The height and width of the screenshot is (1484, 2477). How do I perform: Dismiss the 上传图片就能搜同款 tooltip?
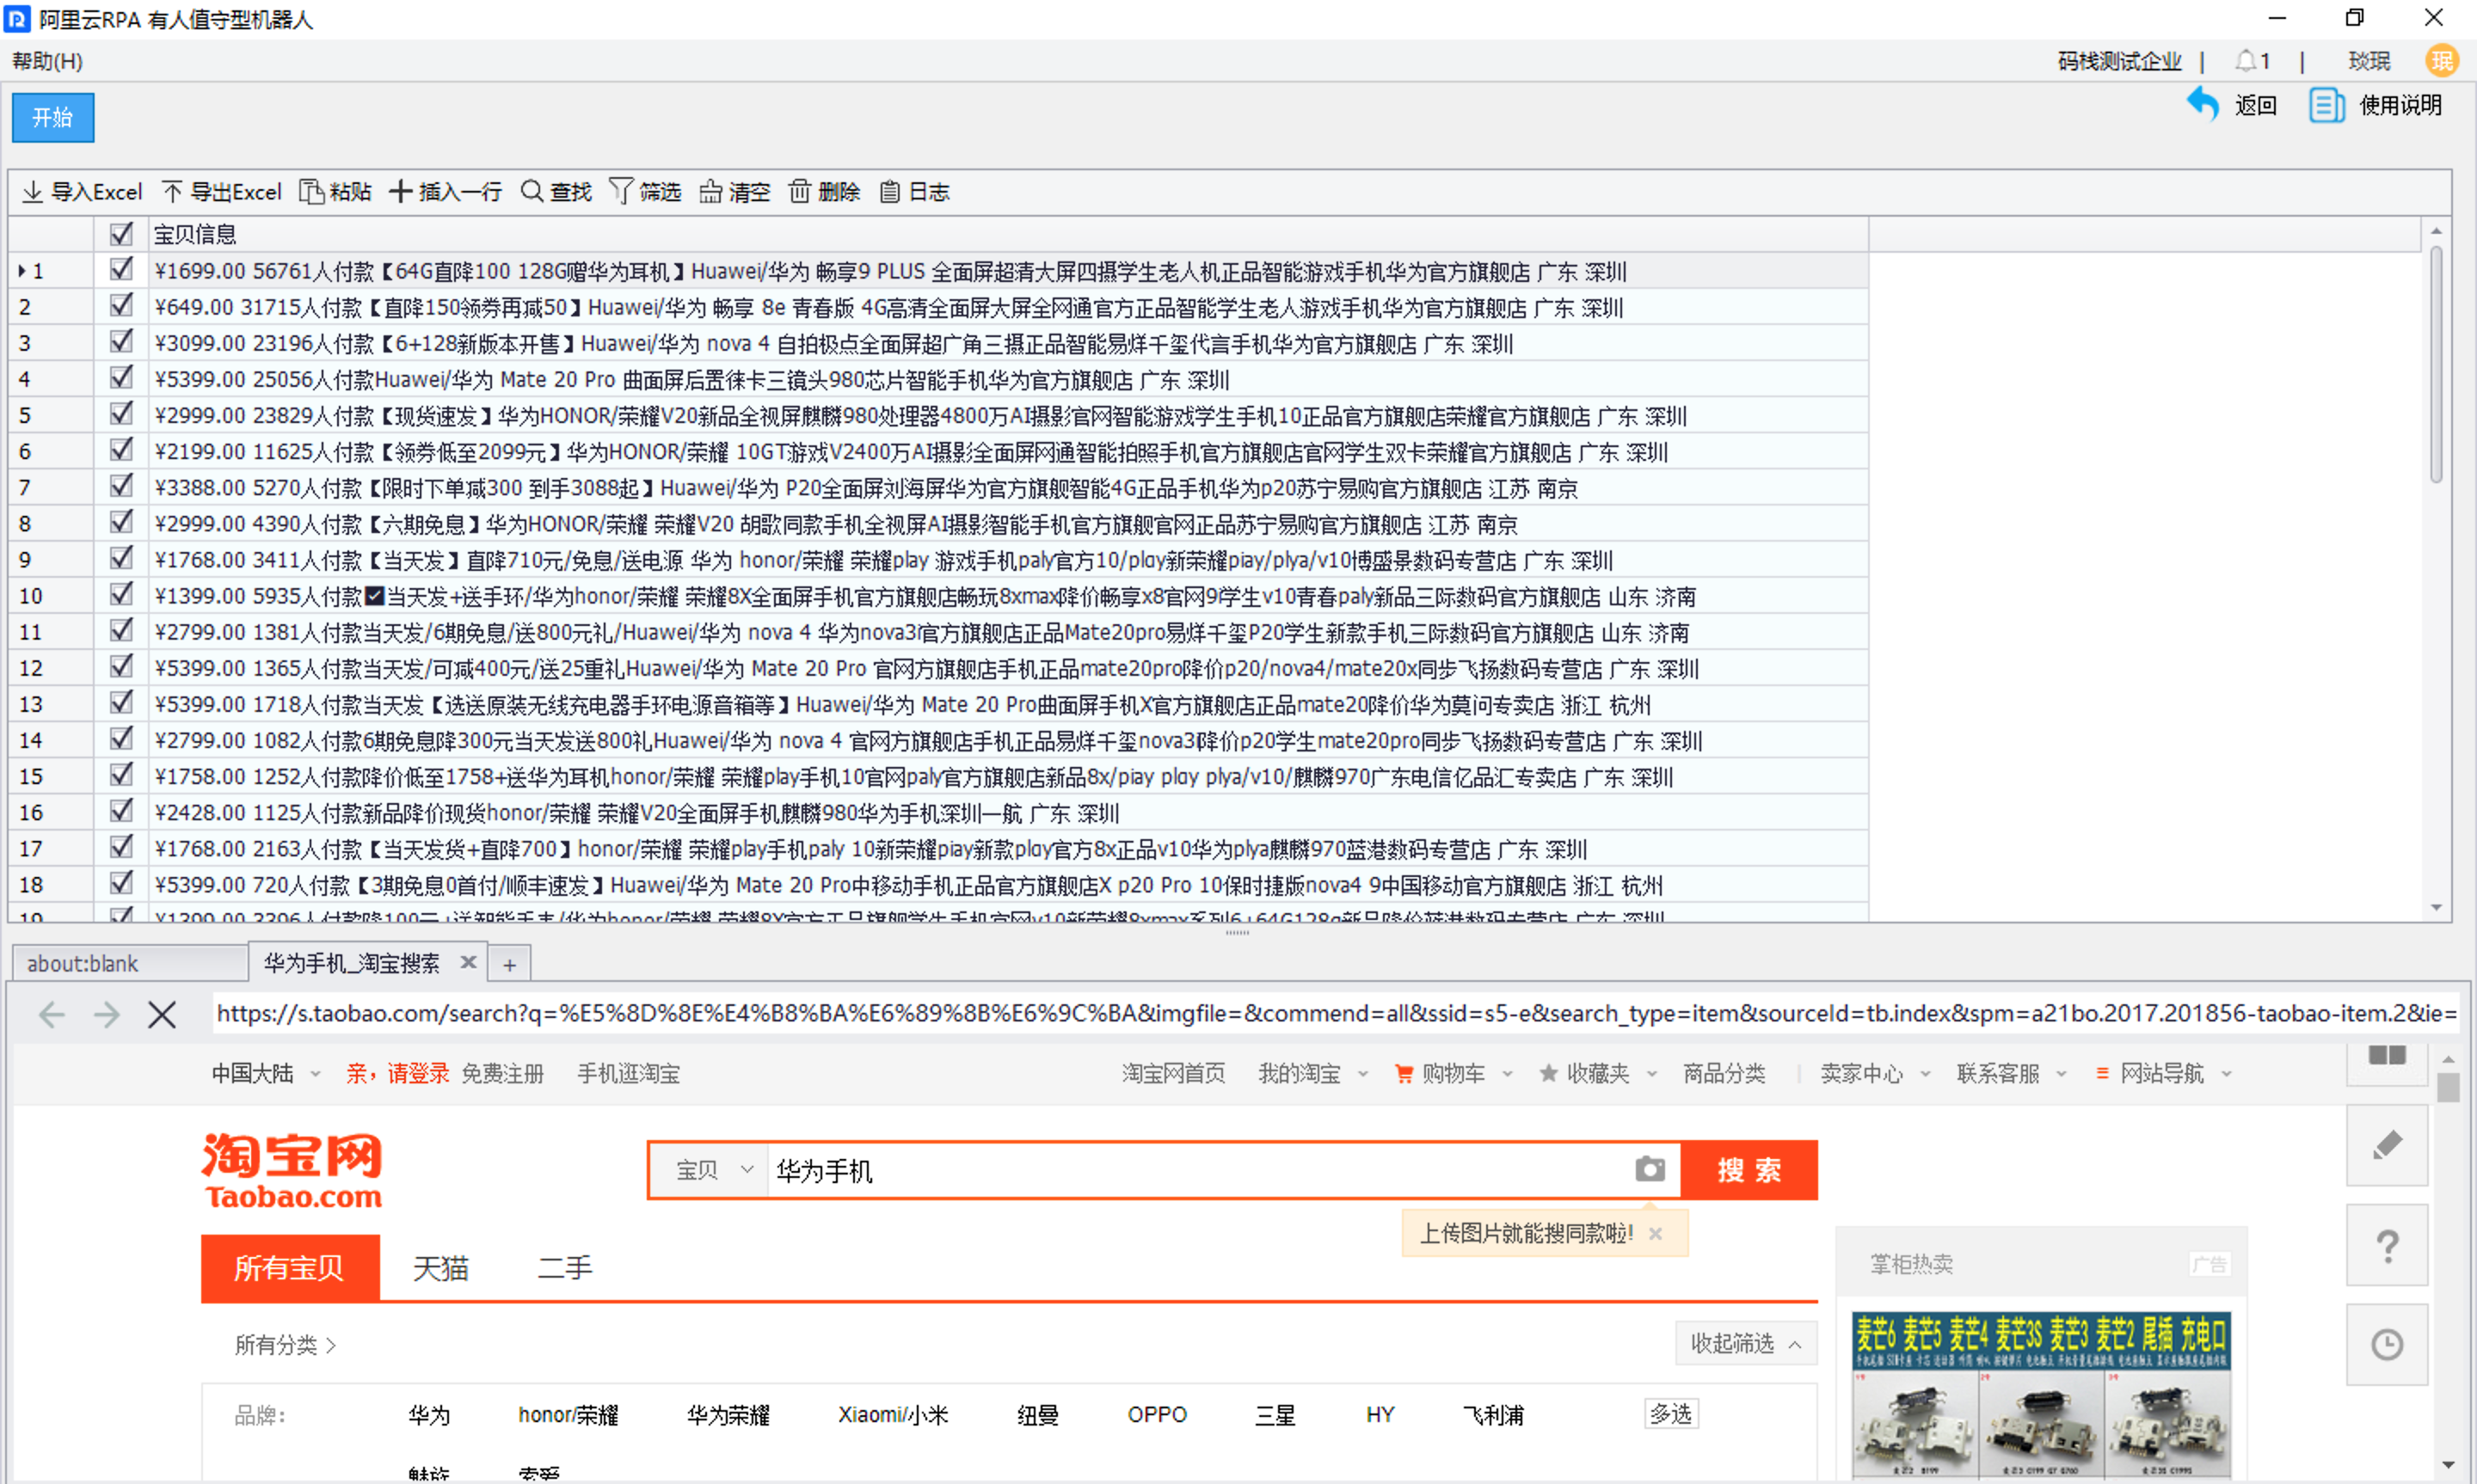pos(1655,1234)
